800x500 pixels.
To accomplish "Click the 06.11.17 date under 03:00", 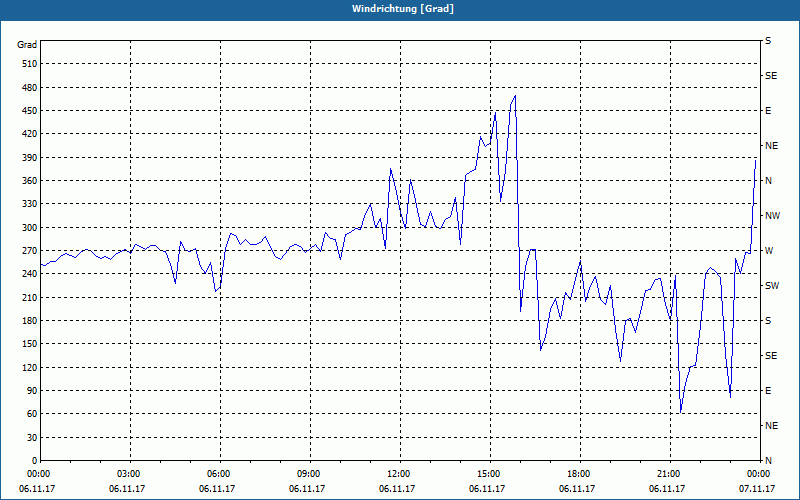I will click(x=127, y=489).
